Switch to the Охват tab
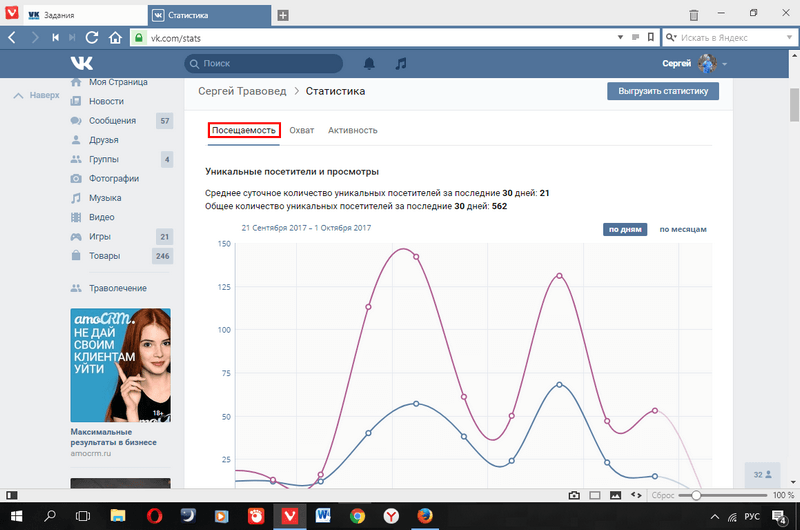 [x=301, y=130]
